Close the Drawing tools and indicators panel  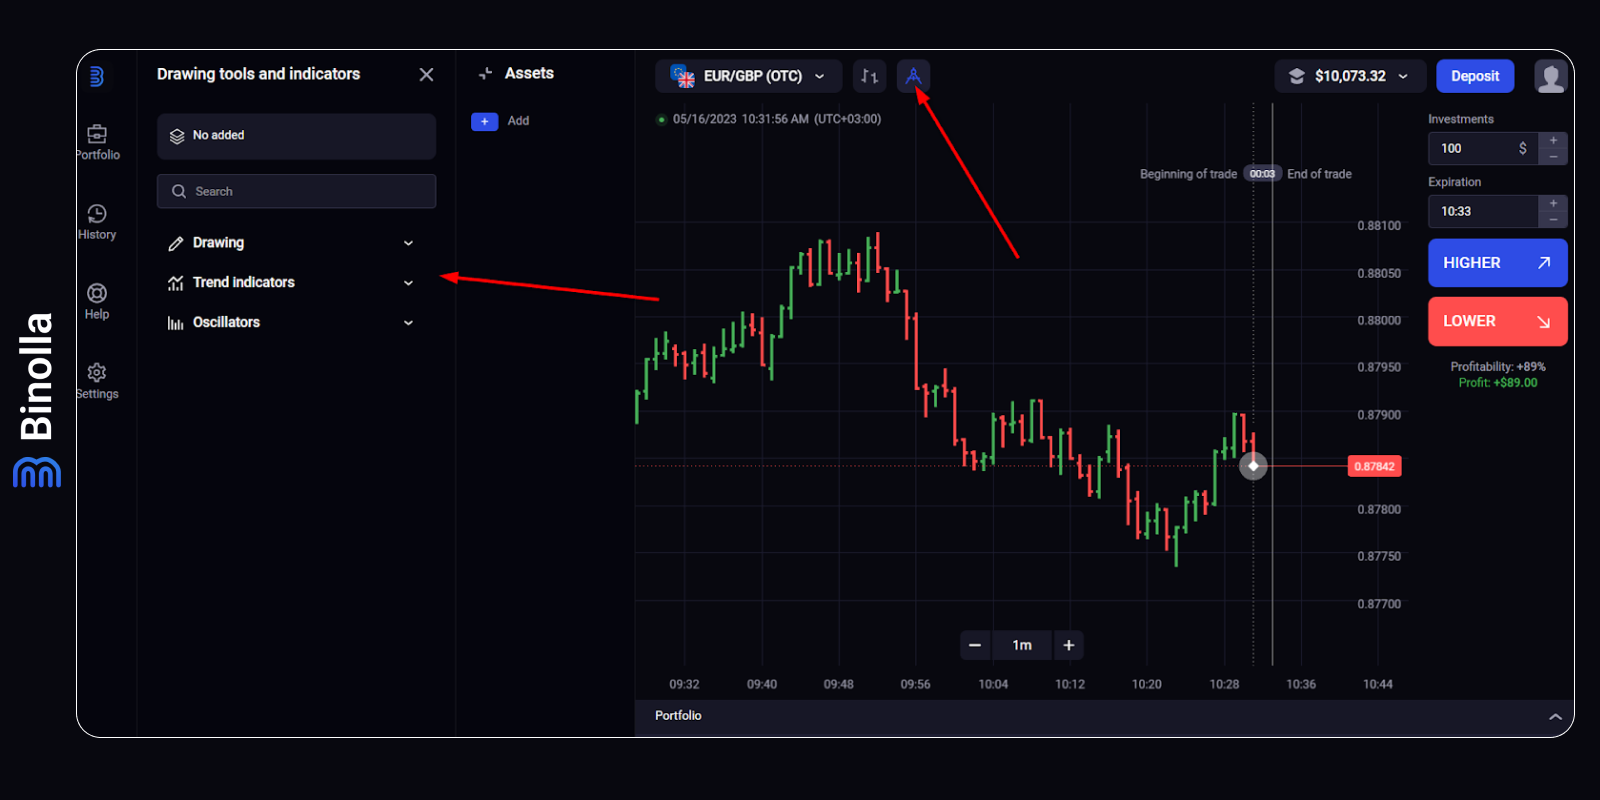(x=426, y=75)
